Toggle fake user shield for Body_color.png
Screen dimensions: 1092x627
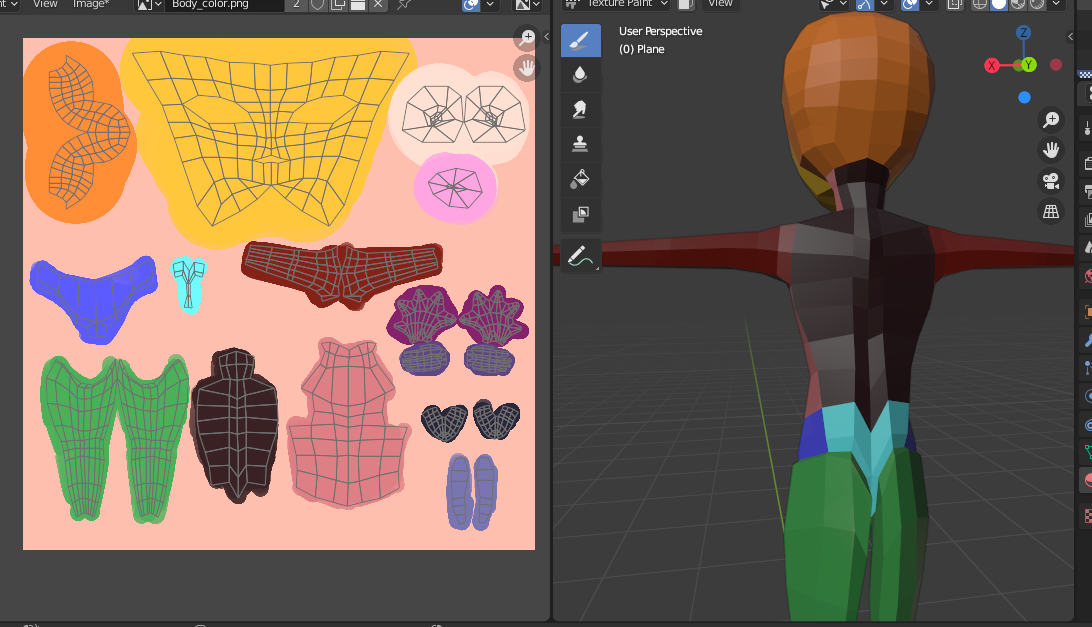tap(318, 4)
